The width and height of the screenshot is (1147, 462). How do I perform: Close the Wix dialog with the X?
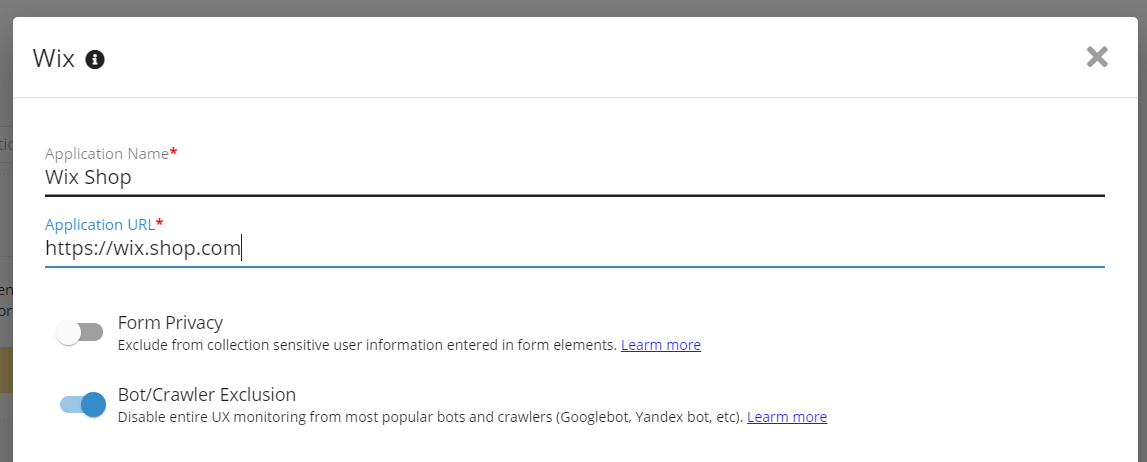pos(1097,57)
